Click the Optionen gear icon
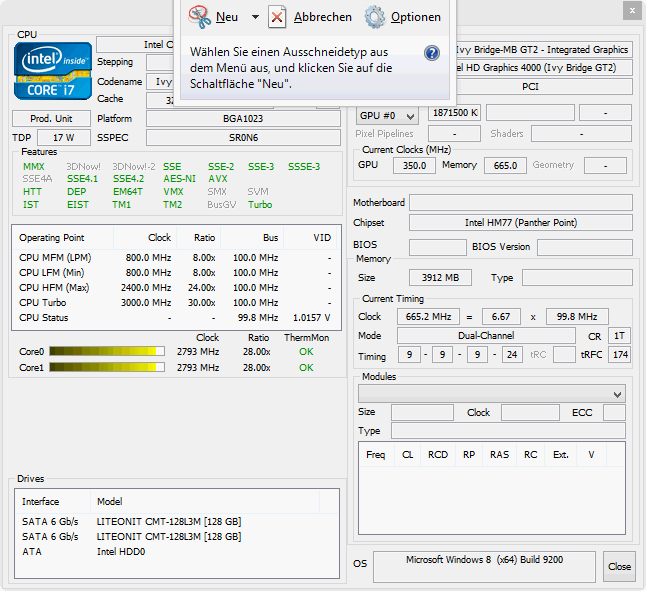646x591 pixels. point(375,17)
